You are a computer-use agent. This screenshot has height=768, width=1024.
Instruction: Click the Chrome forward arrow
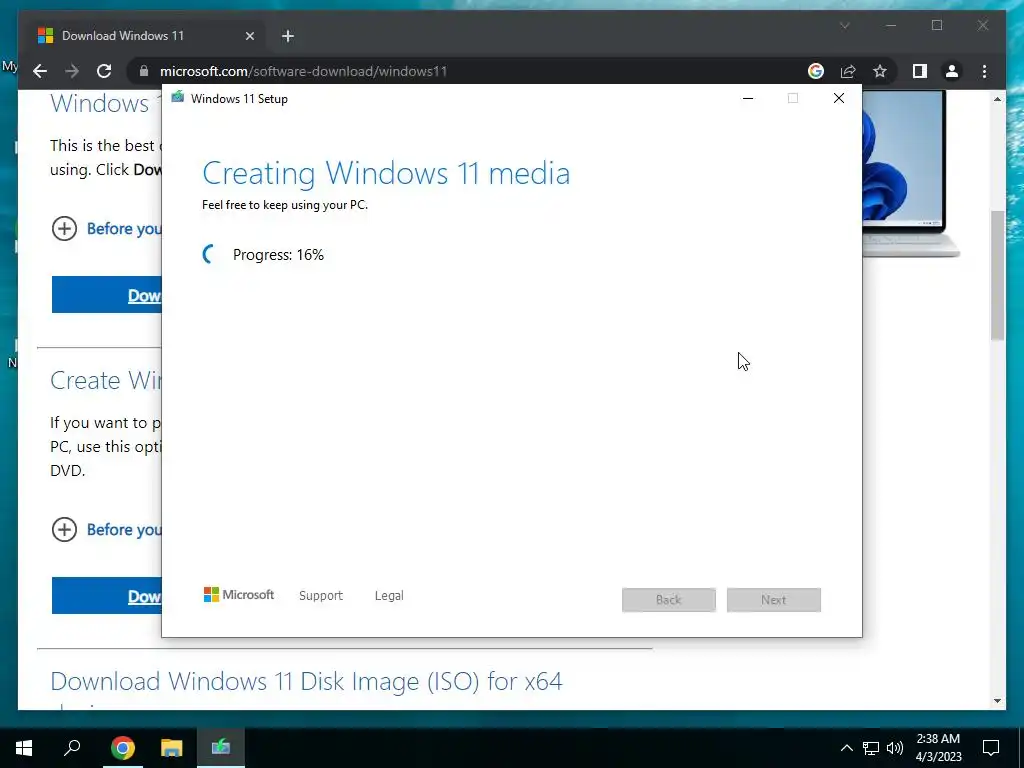coord(72,71)
